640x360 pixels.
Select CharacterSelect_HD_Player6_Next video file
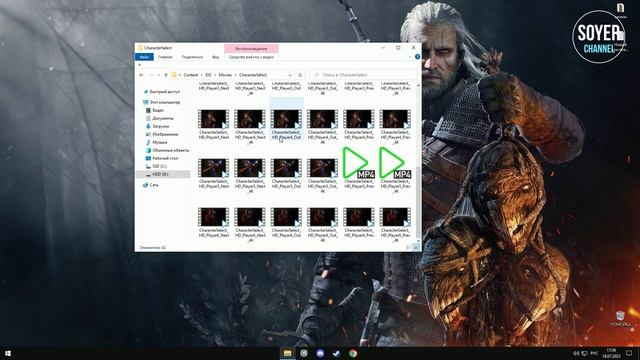pos(213,222)
